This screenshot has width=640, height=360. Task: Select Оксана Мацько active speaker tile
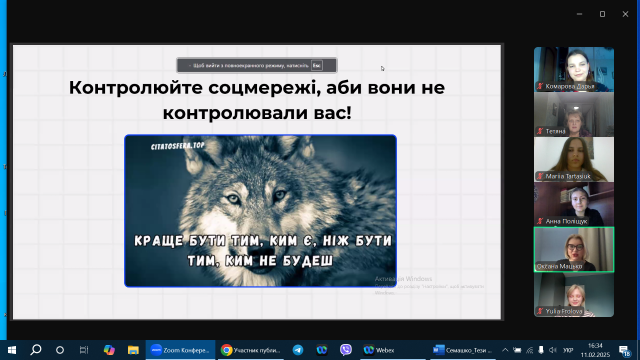point(574,249)
